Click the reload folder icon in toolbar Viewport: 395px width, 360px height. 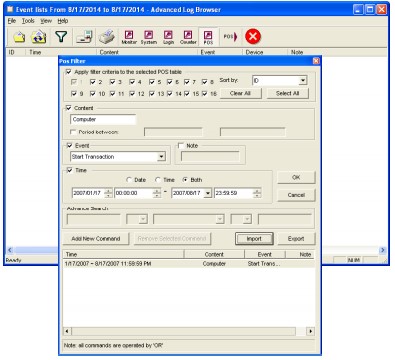click(39, 37)
